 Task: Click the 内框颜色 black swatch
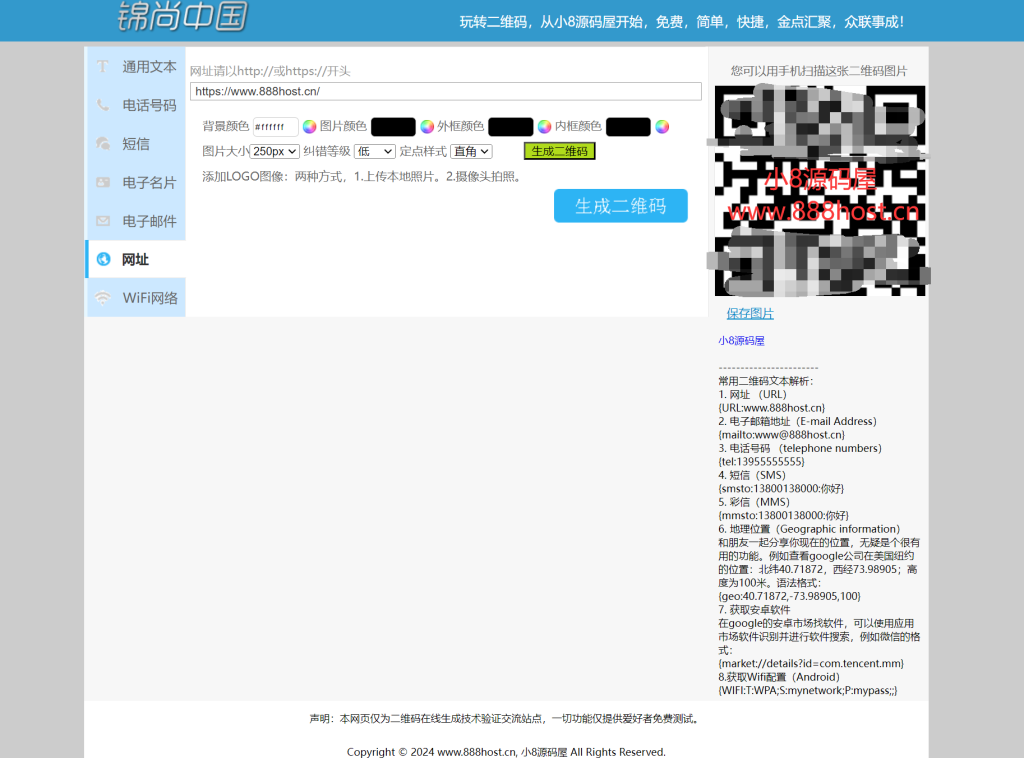628,127
